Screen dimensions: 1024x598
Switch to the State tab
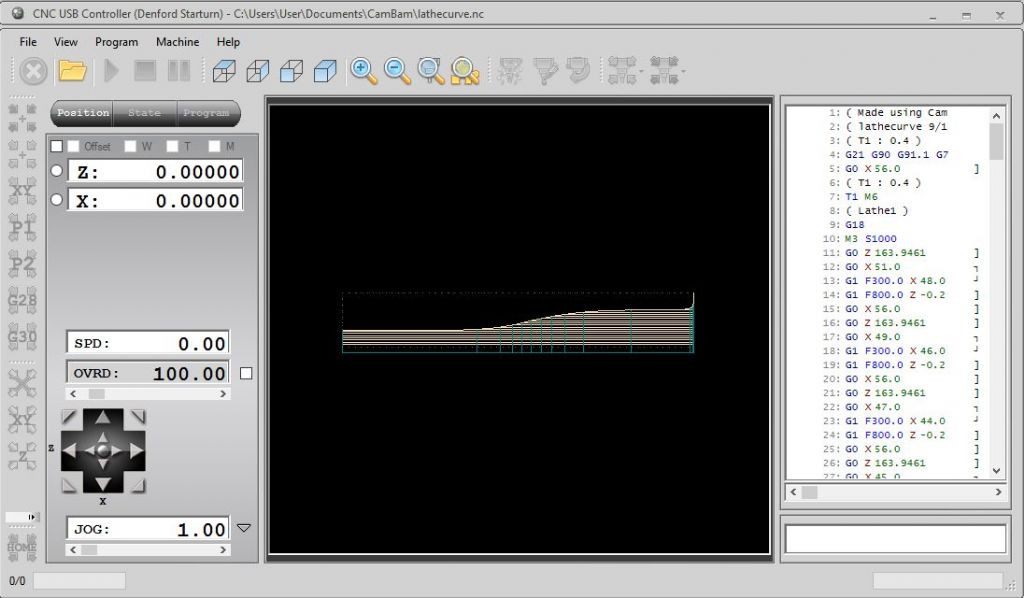144,113
